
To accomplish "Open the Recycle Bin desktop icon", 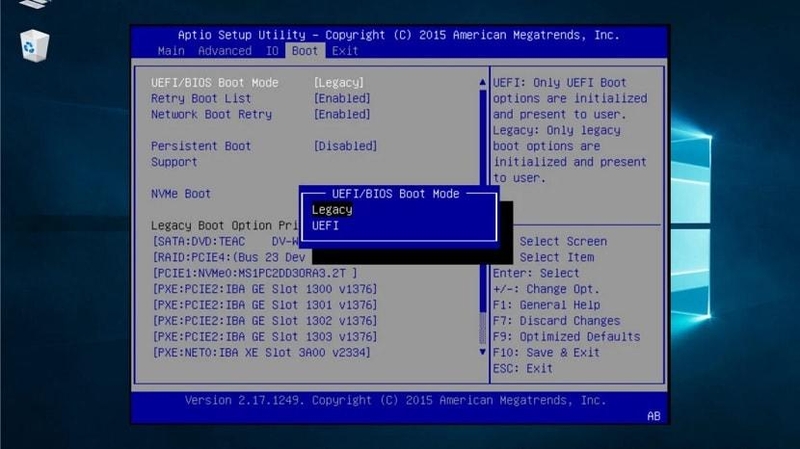I will (34, 45).
